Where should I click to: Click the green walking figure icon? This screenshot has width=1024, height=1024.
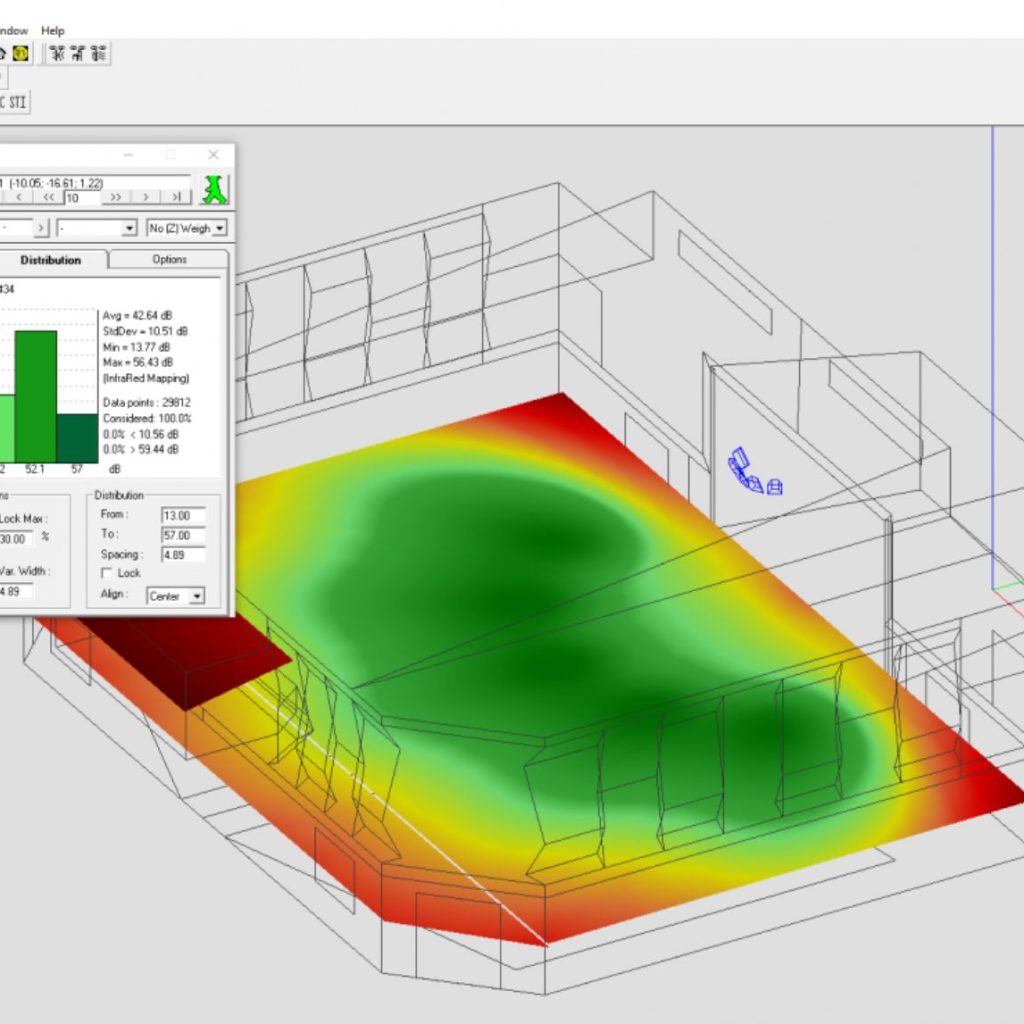click(213, 189)
